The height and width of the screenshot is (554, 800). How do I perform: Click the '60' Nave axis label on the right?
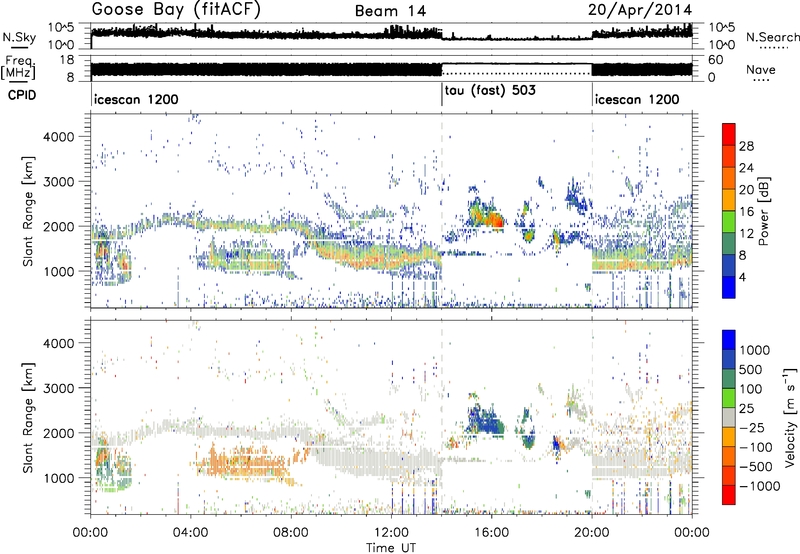pos(715,60)
